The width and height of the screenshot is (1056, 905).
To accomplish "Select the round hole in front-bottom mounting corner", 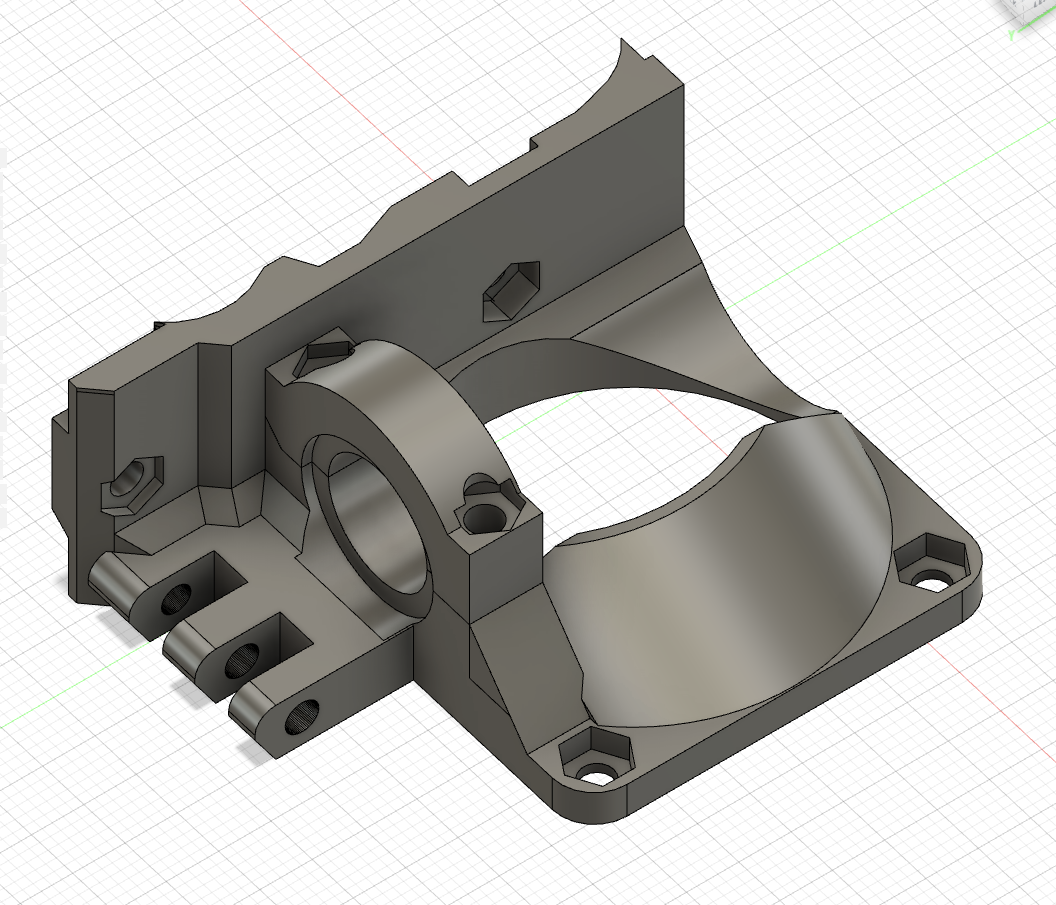I will click(x=596, y=774).
